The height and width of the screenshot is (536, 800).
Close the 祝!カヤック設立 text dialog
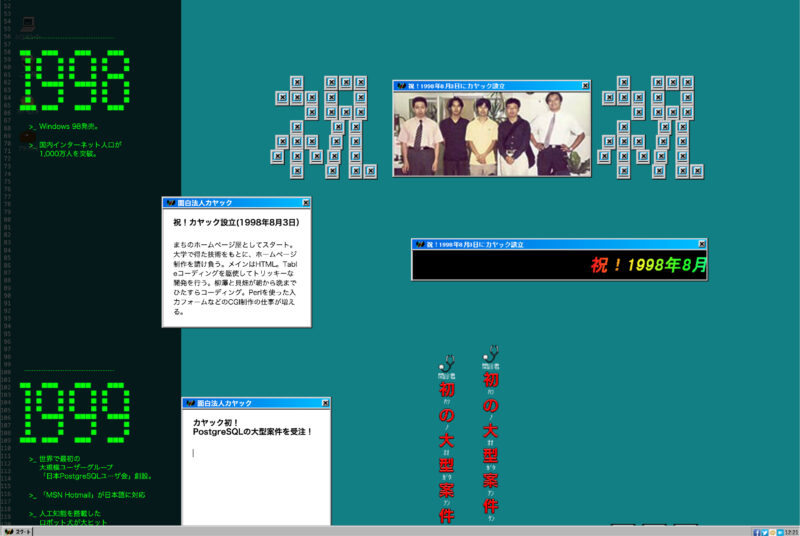[x=306, y=202]
